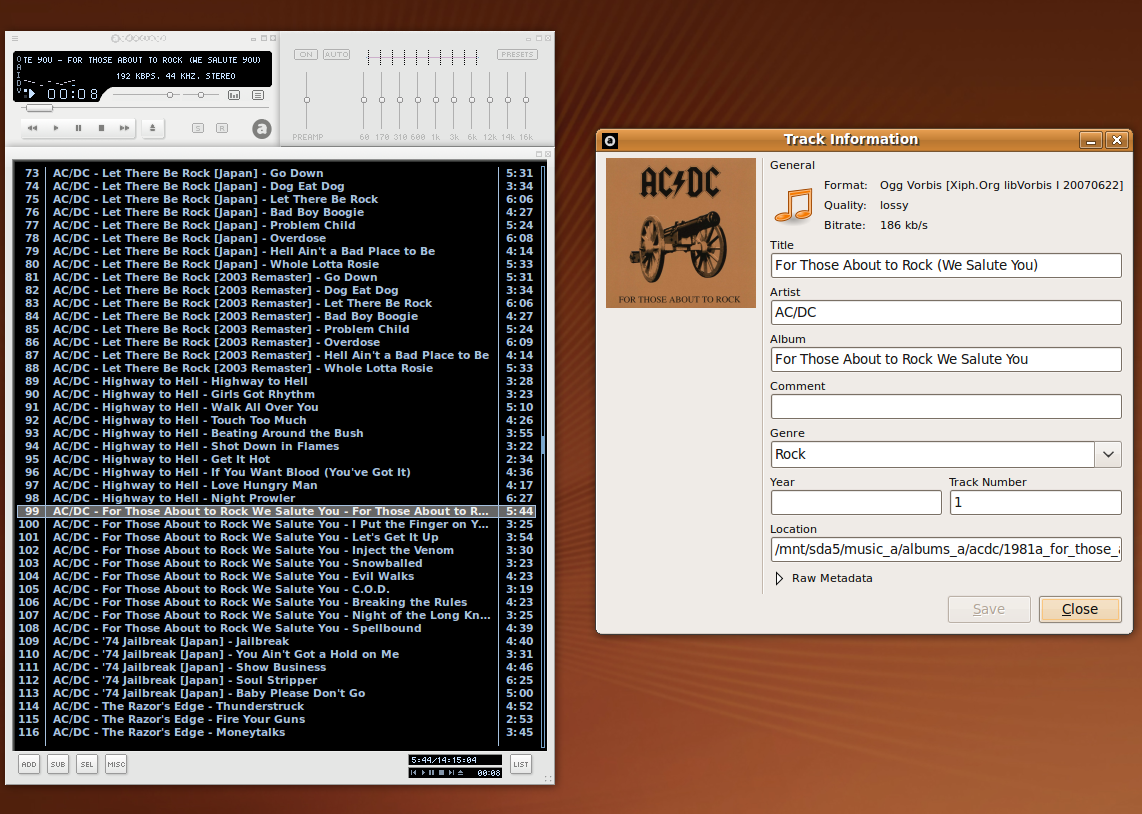
Task: Click the mini previous button in the playlist footer
Action: pos(414,772)
